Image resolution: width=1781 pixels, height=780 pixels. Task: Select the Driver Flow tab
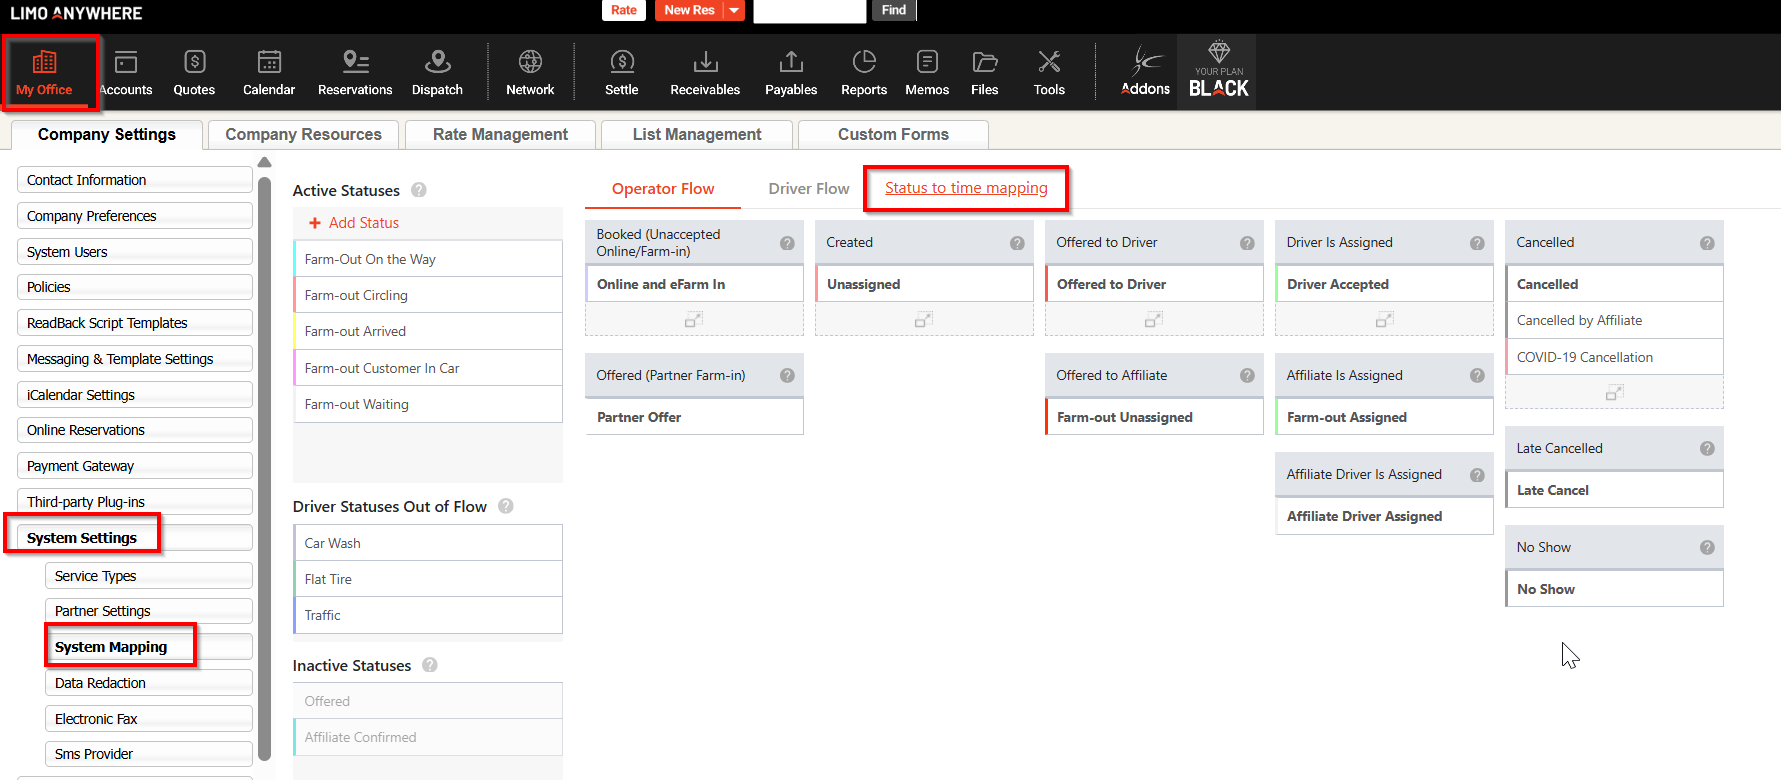[x=808, y=188]
